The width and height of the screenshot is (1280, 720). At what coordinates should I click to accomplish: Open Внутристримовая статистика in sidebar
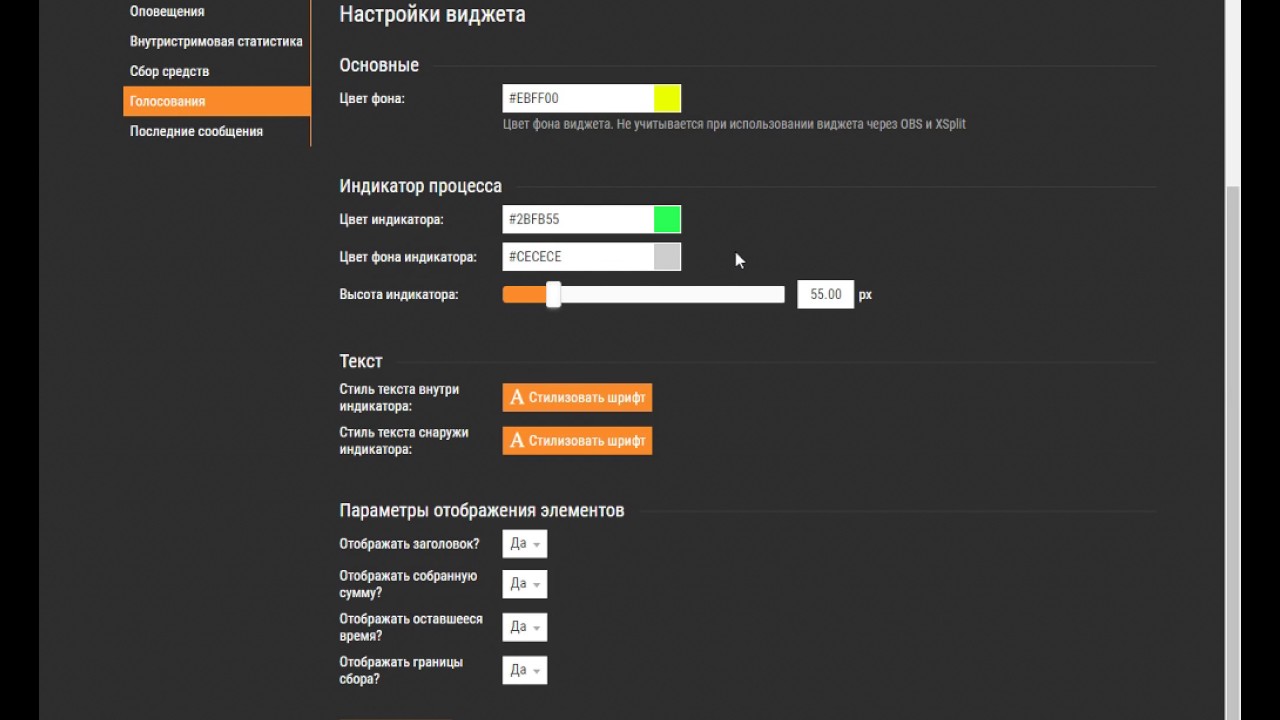(x=216, y=42)
